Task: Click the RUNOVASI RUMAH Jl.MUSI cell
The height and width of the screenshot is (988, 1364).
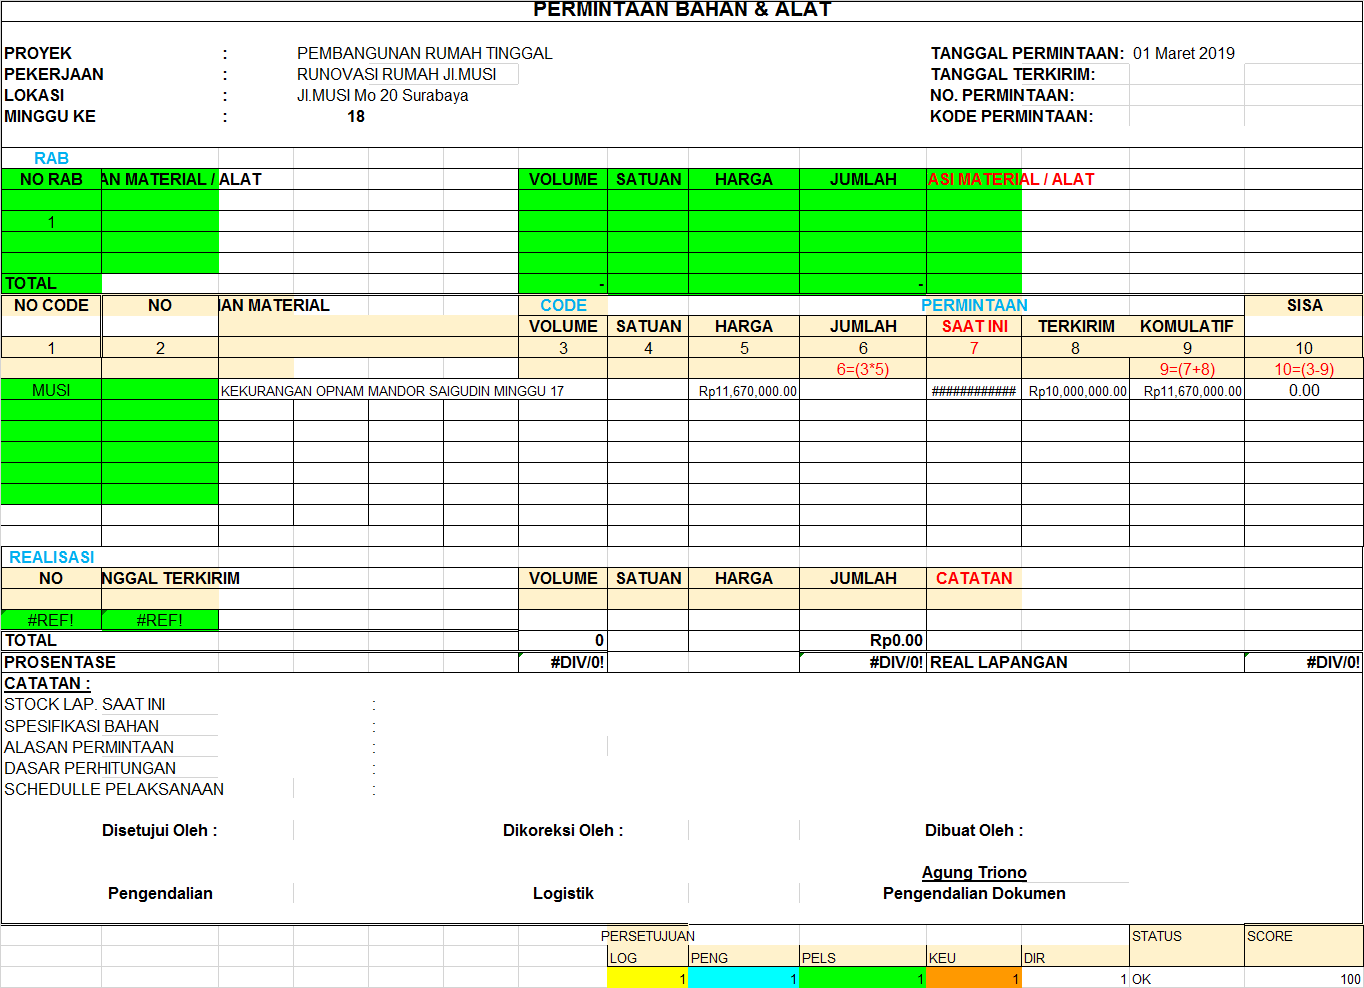Action: 397,74
